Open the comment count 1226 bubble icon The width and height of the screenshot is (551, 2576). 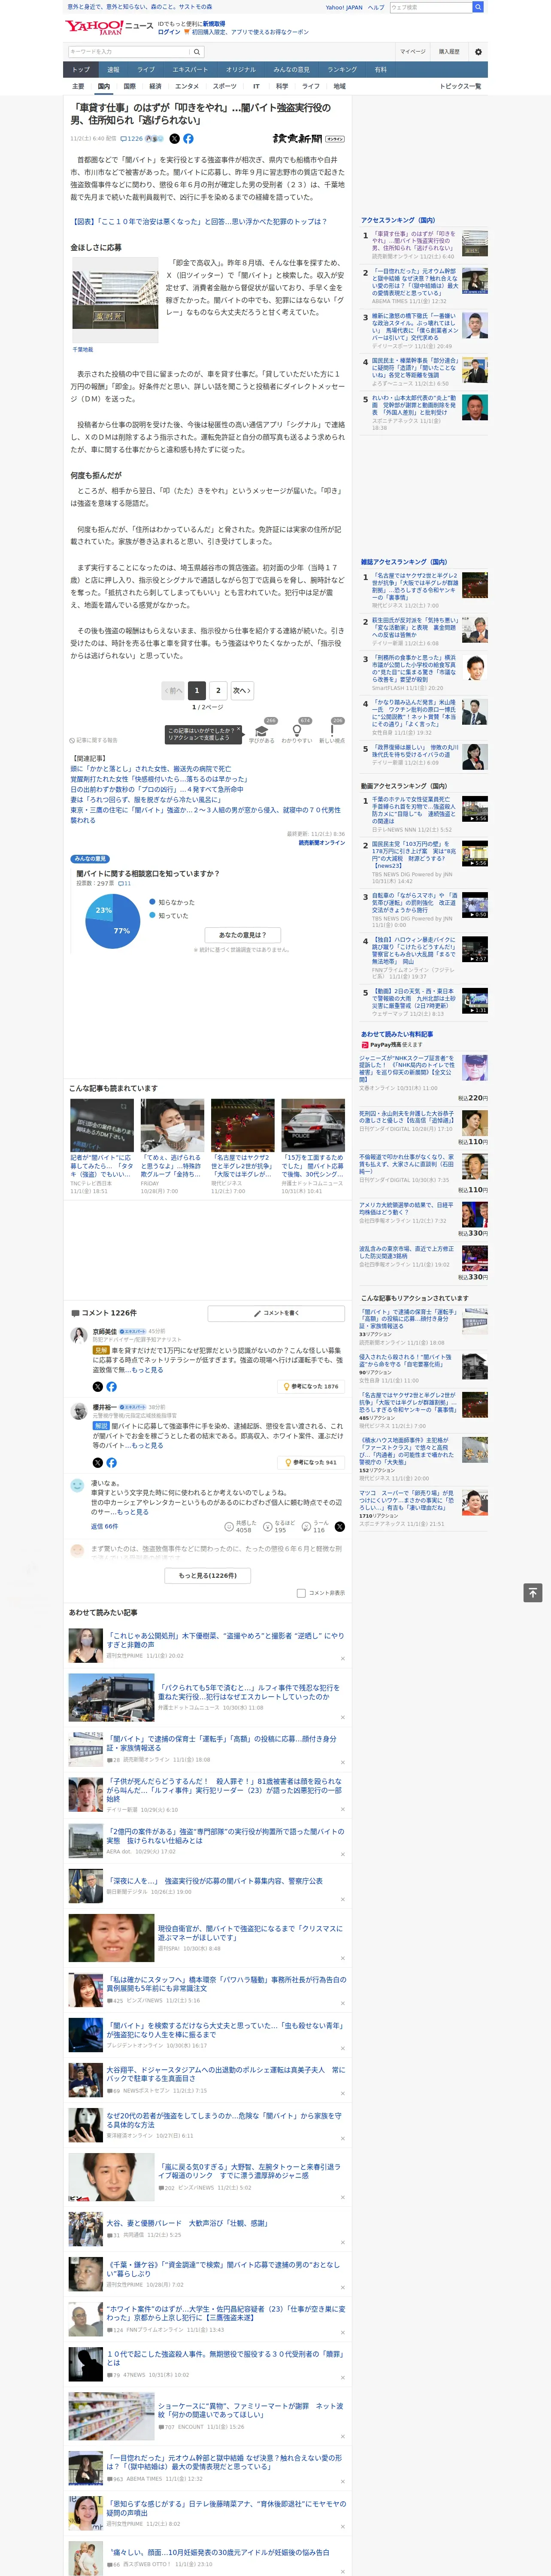click(132, 139)
